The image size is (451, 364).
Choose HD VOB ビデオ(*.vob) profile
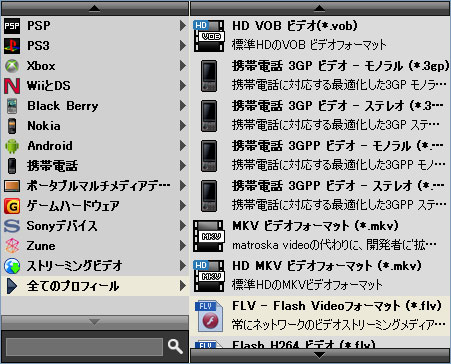(320, 36)
